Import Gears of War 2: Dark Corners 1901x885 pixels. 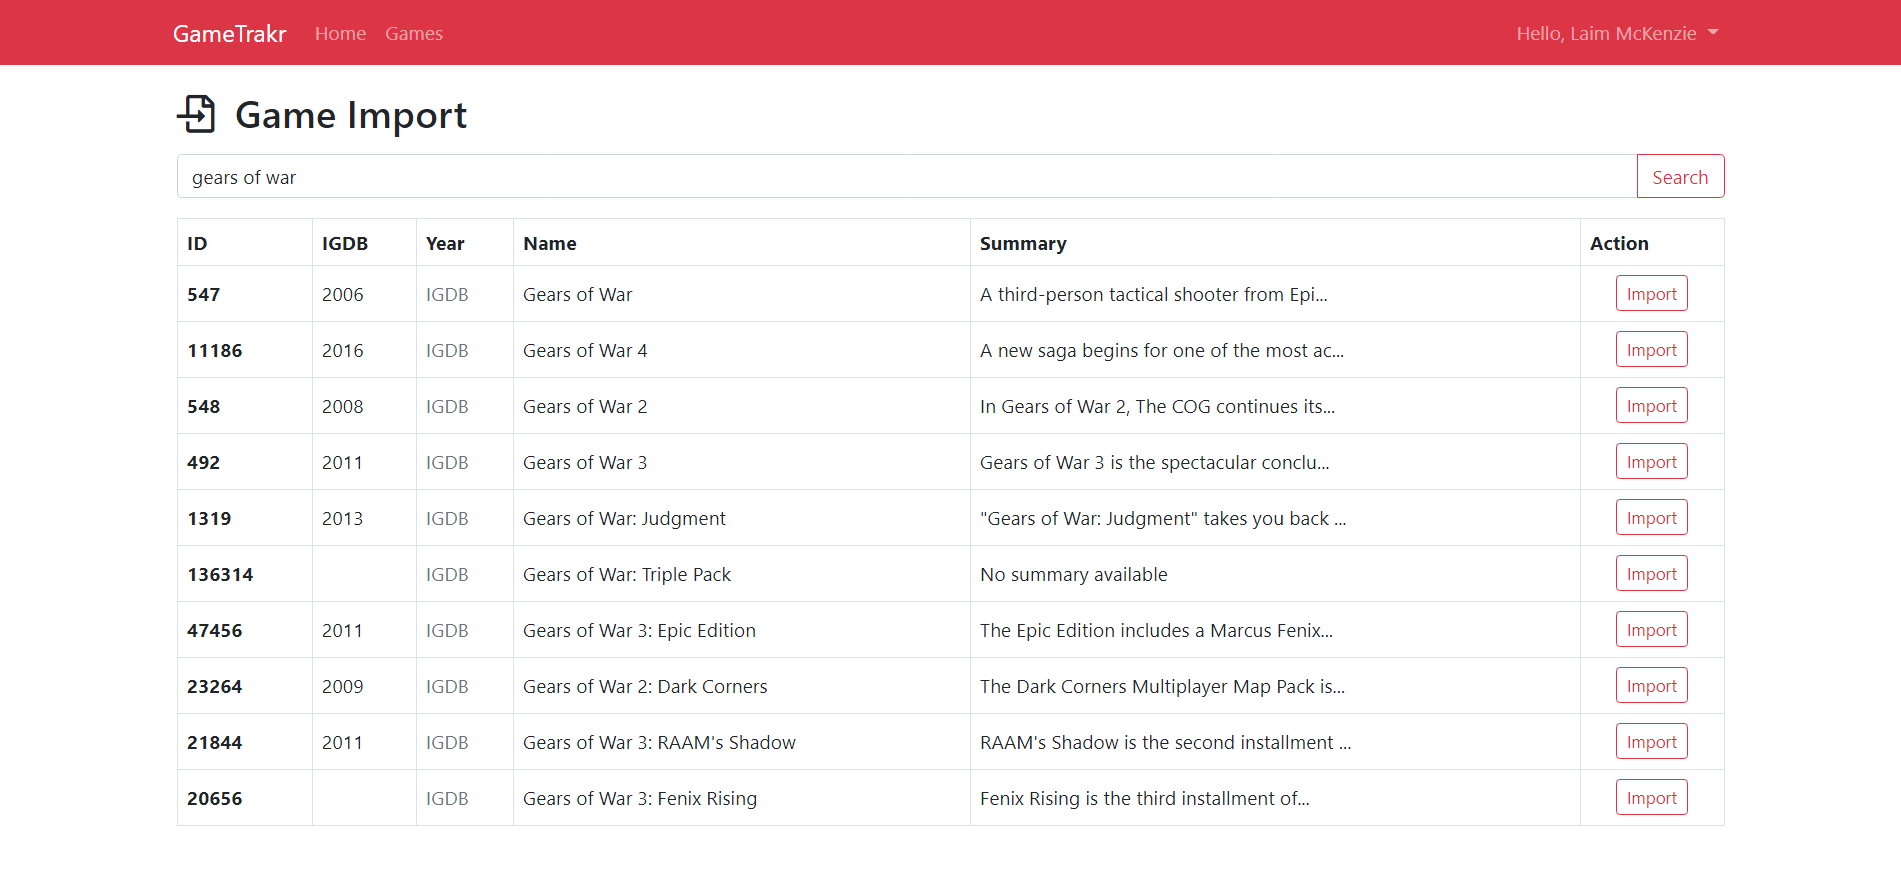tap(1650, 686)
